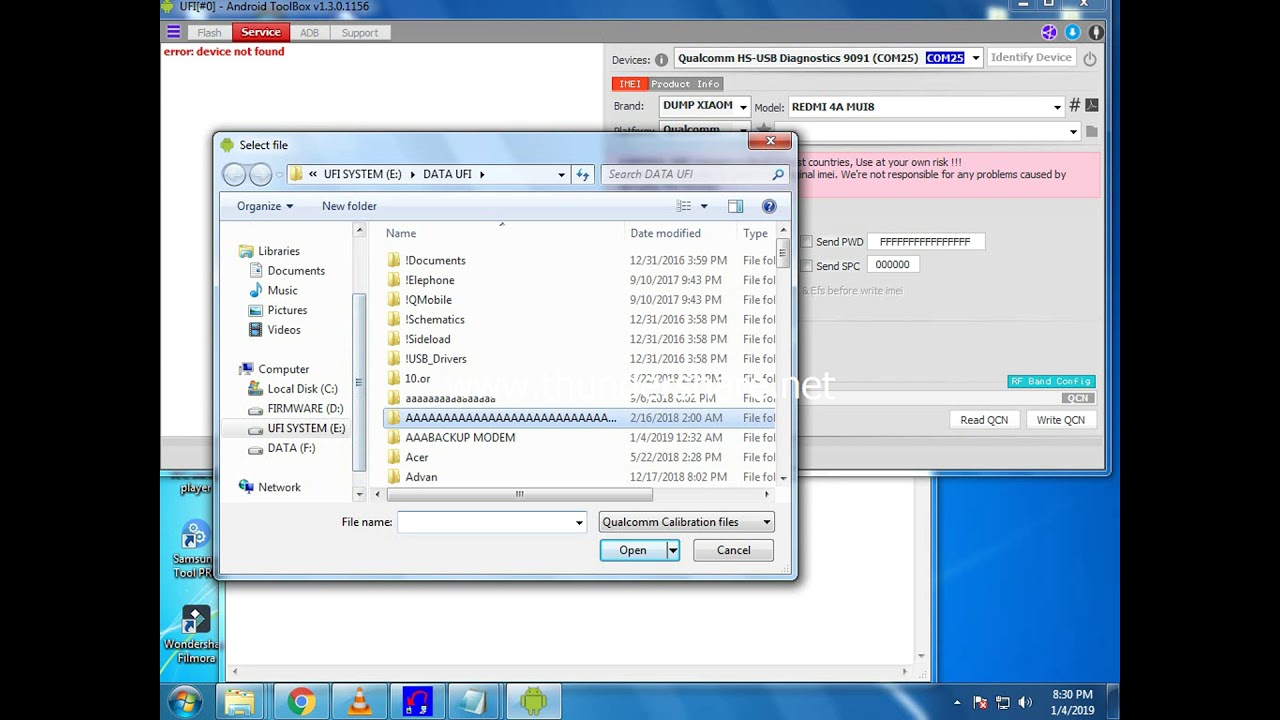
Task: Click the file list vertical scrollbar
Action: coord(783,253)
